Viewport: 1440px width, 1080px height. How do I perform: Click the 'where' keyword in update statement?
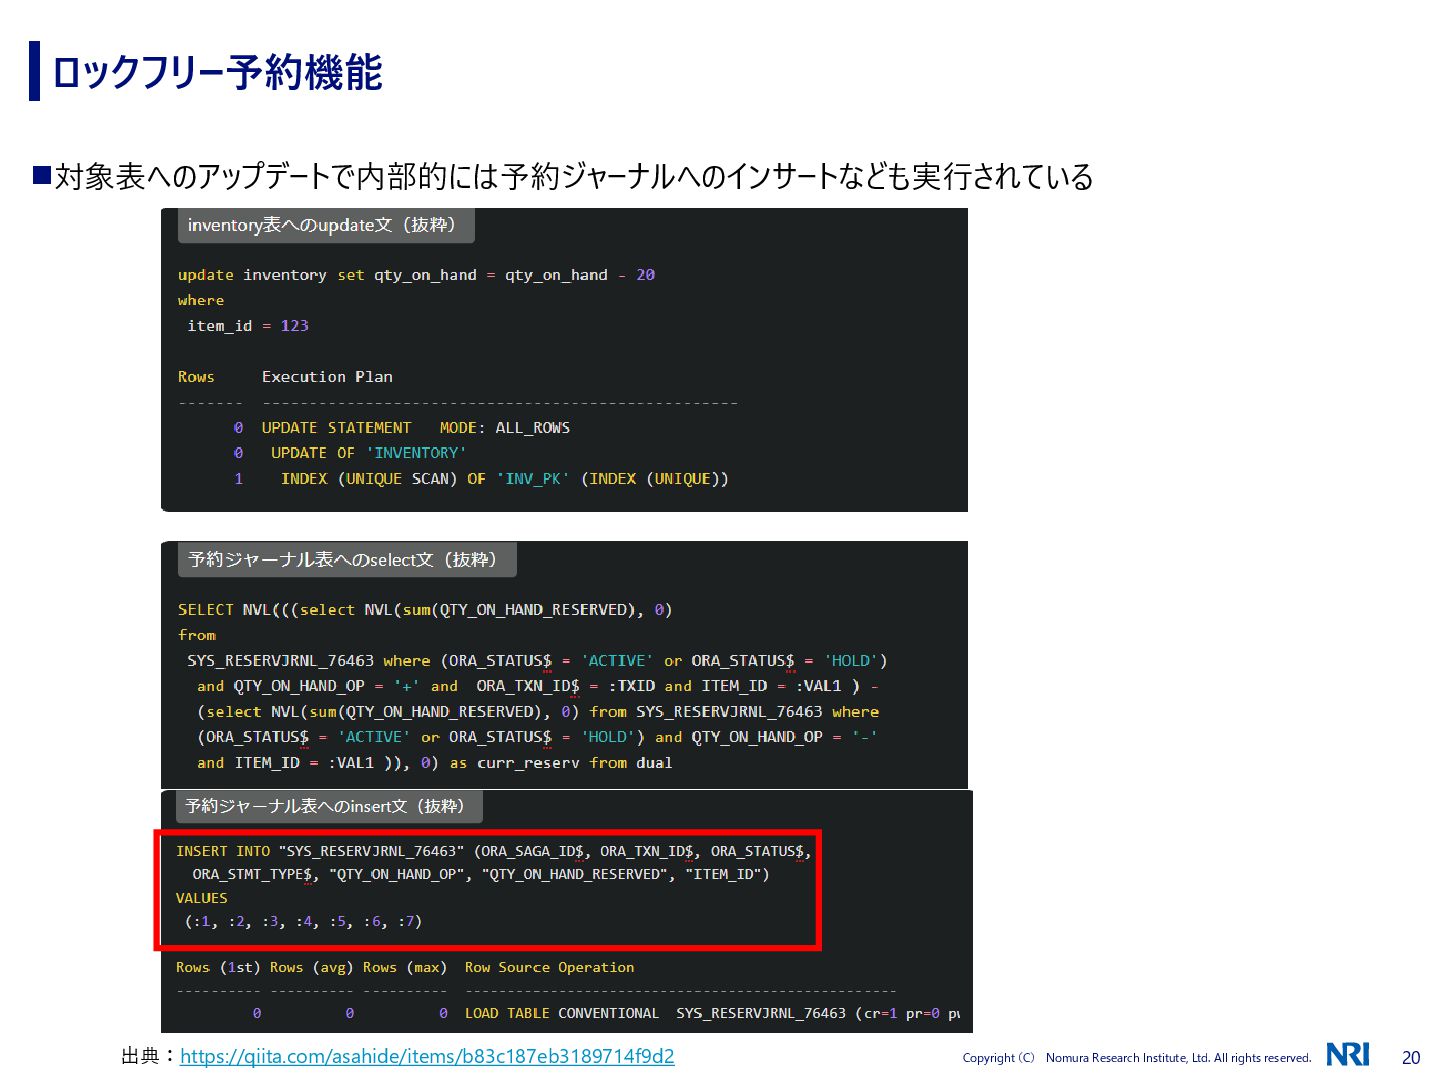[201, 300]
